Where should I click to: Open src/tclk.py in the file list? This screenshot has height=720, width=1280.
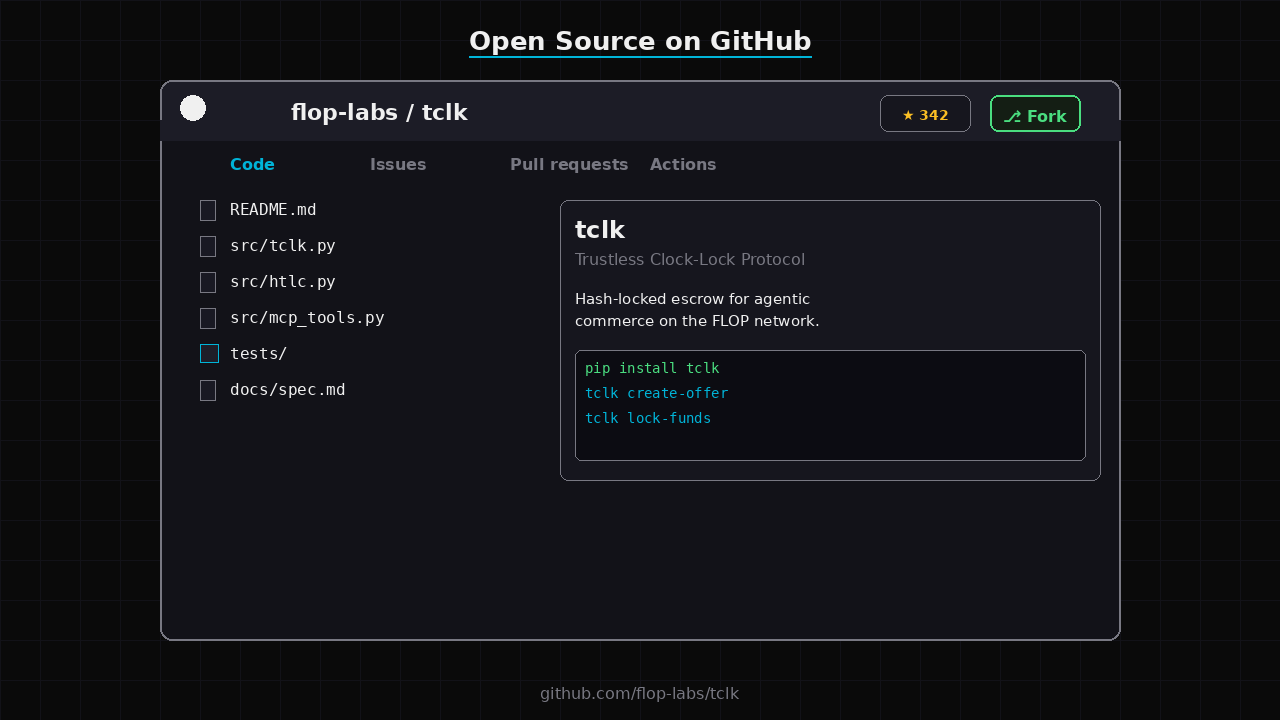[x=283, y=246]
